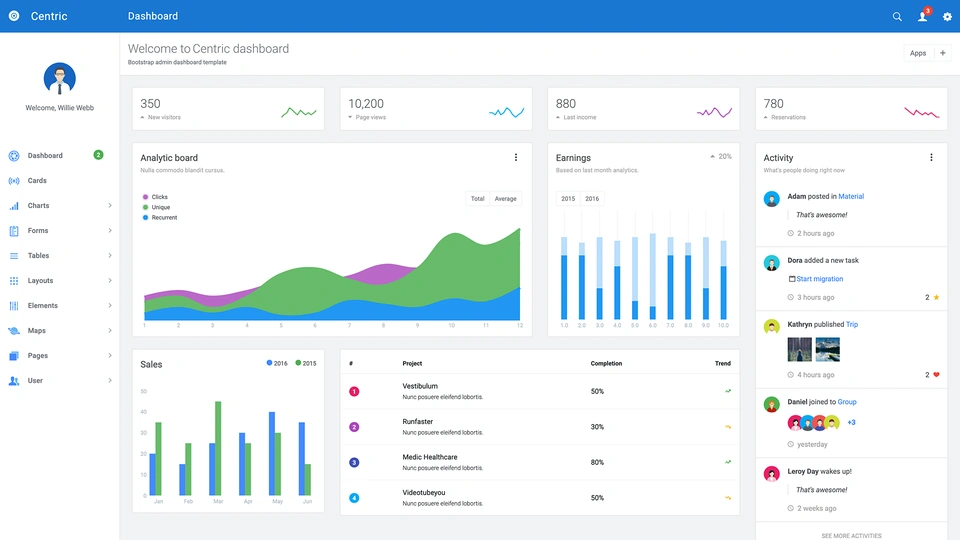Click number 2 badge for Runfaster

pos(354,427)
